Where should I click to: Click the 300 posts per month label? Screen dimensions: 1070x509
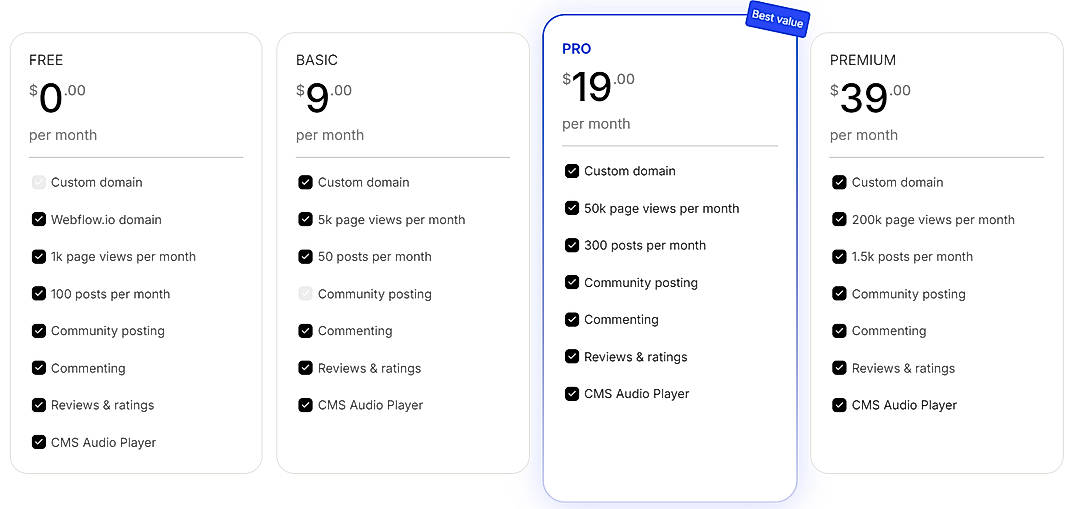click(645, 245)
